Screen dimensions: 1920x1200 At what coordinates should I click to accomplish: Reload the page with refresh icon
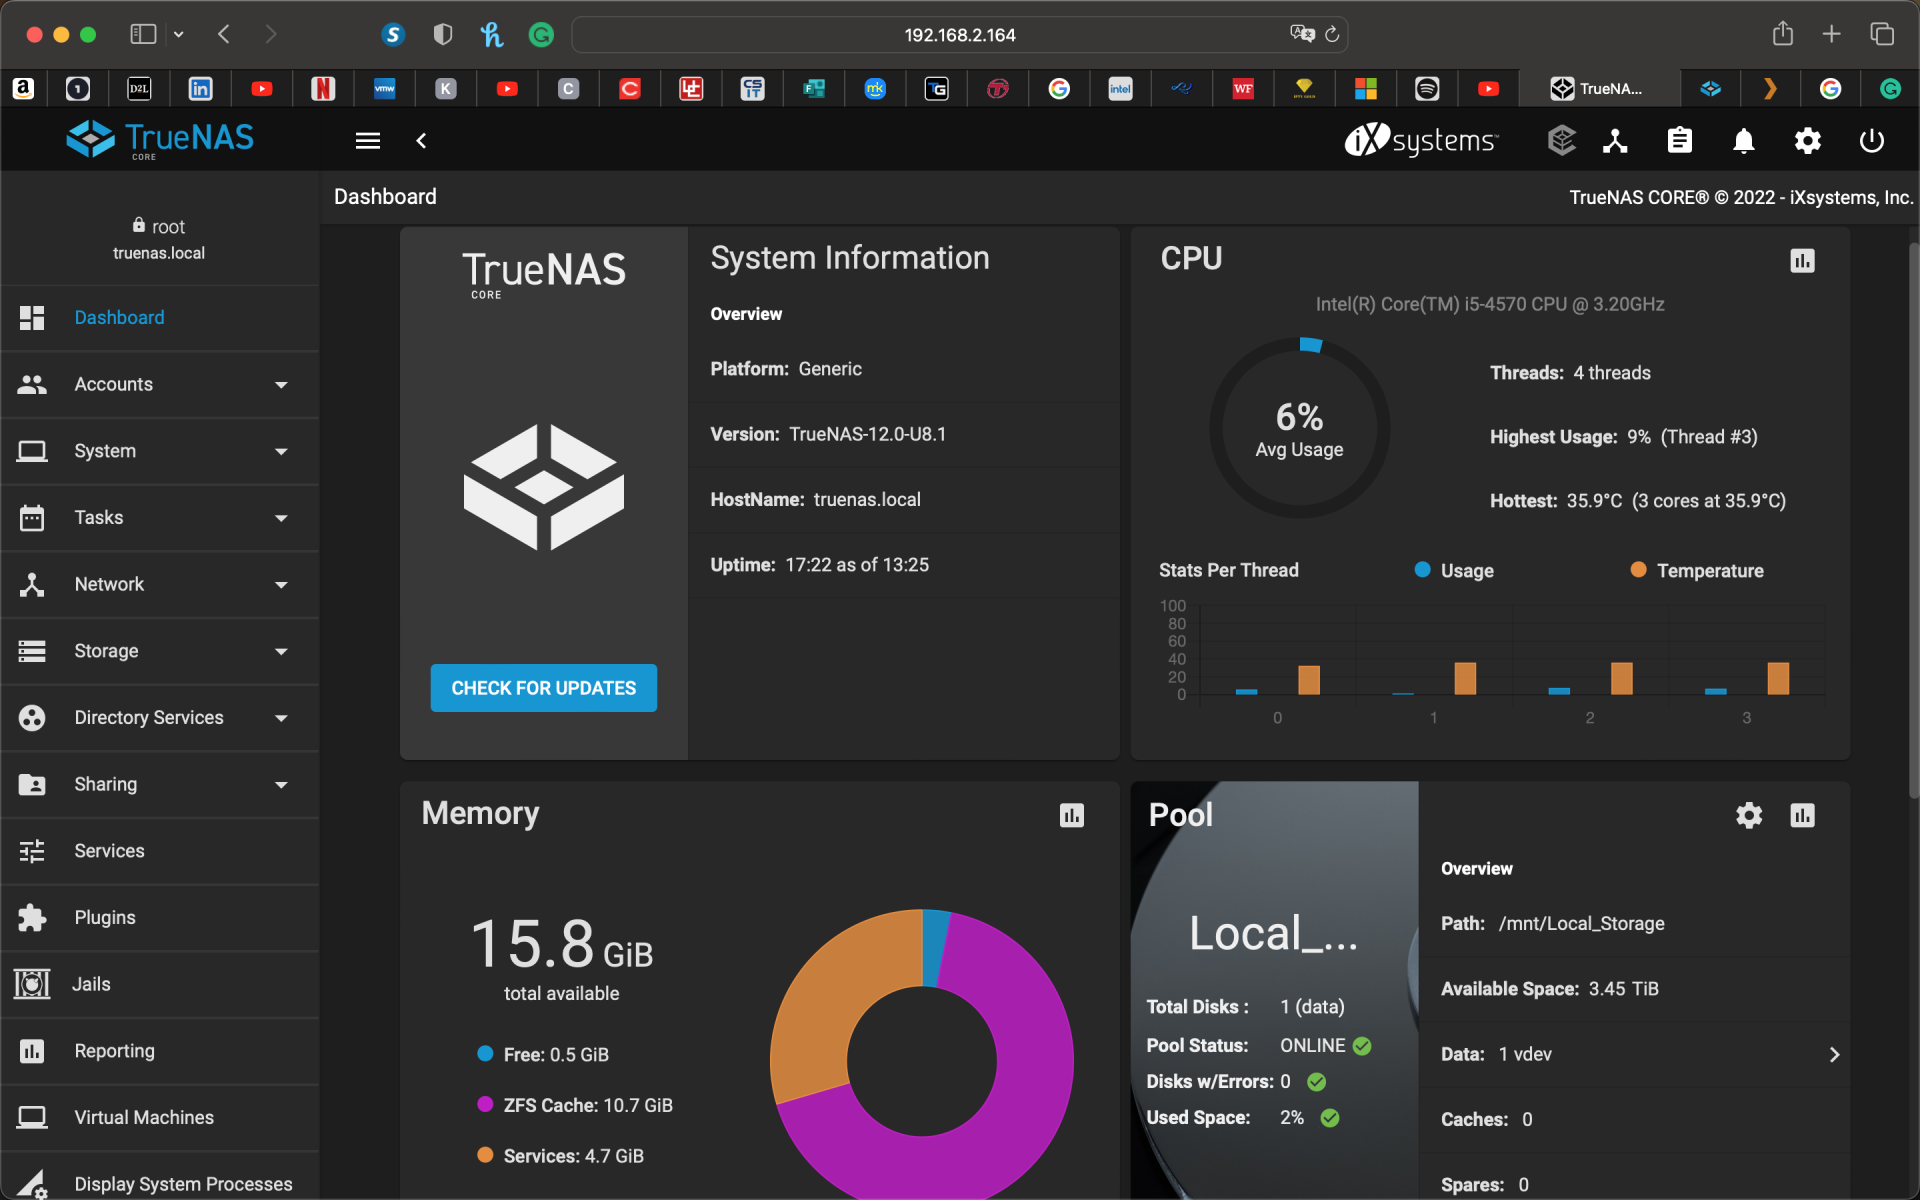point(1332,34)
